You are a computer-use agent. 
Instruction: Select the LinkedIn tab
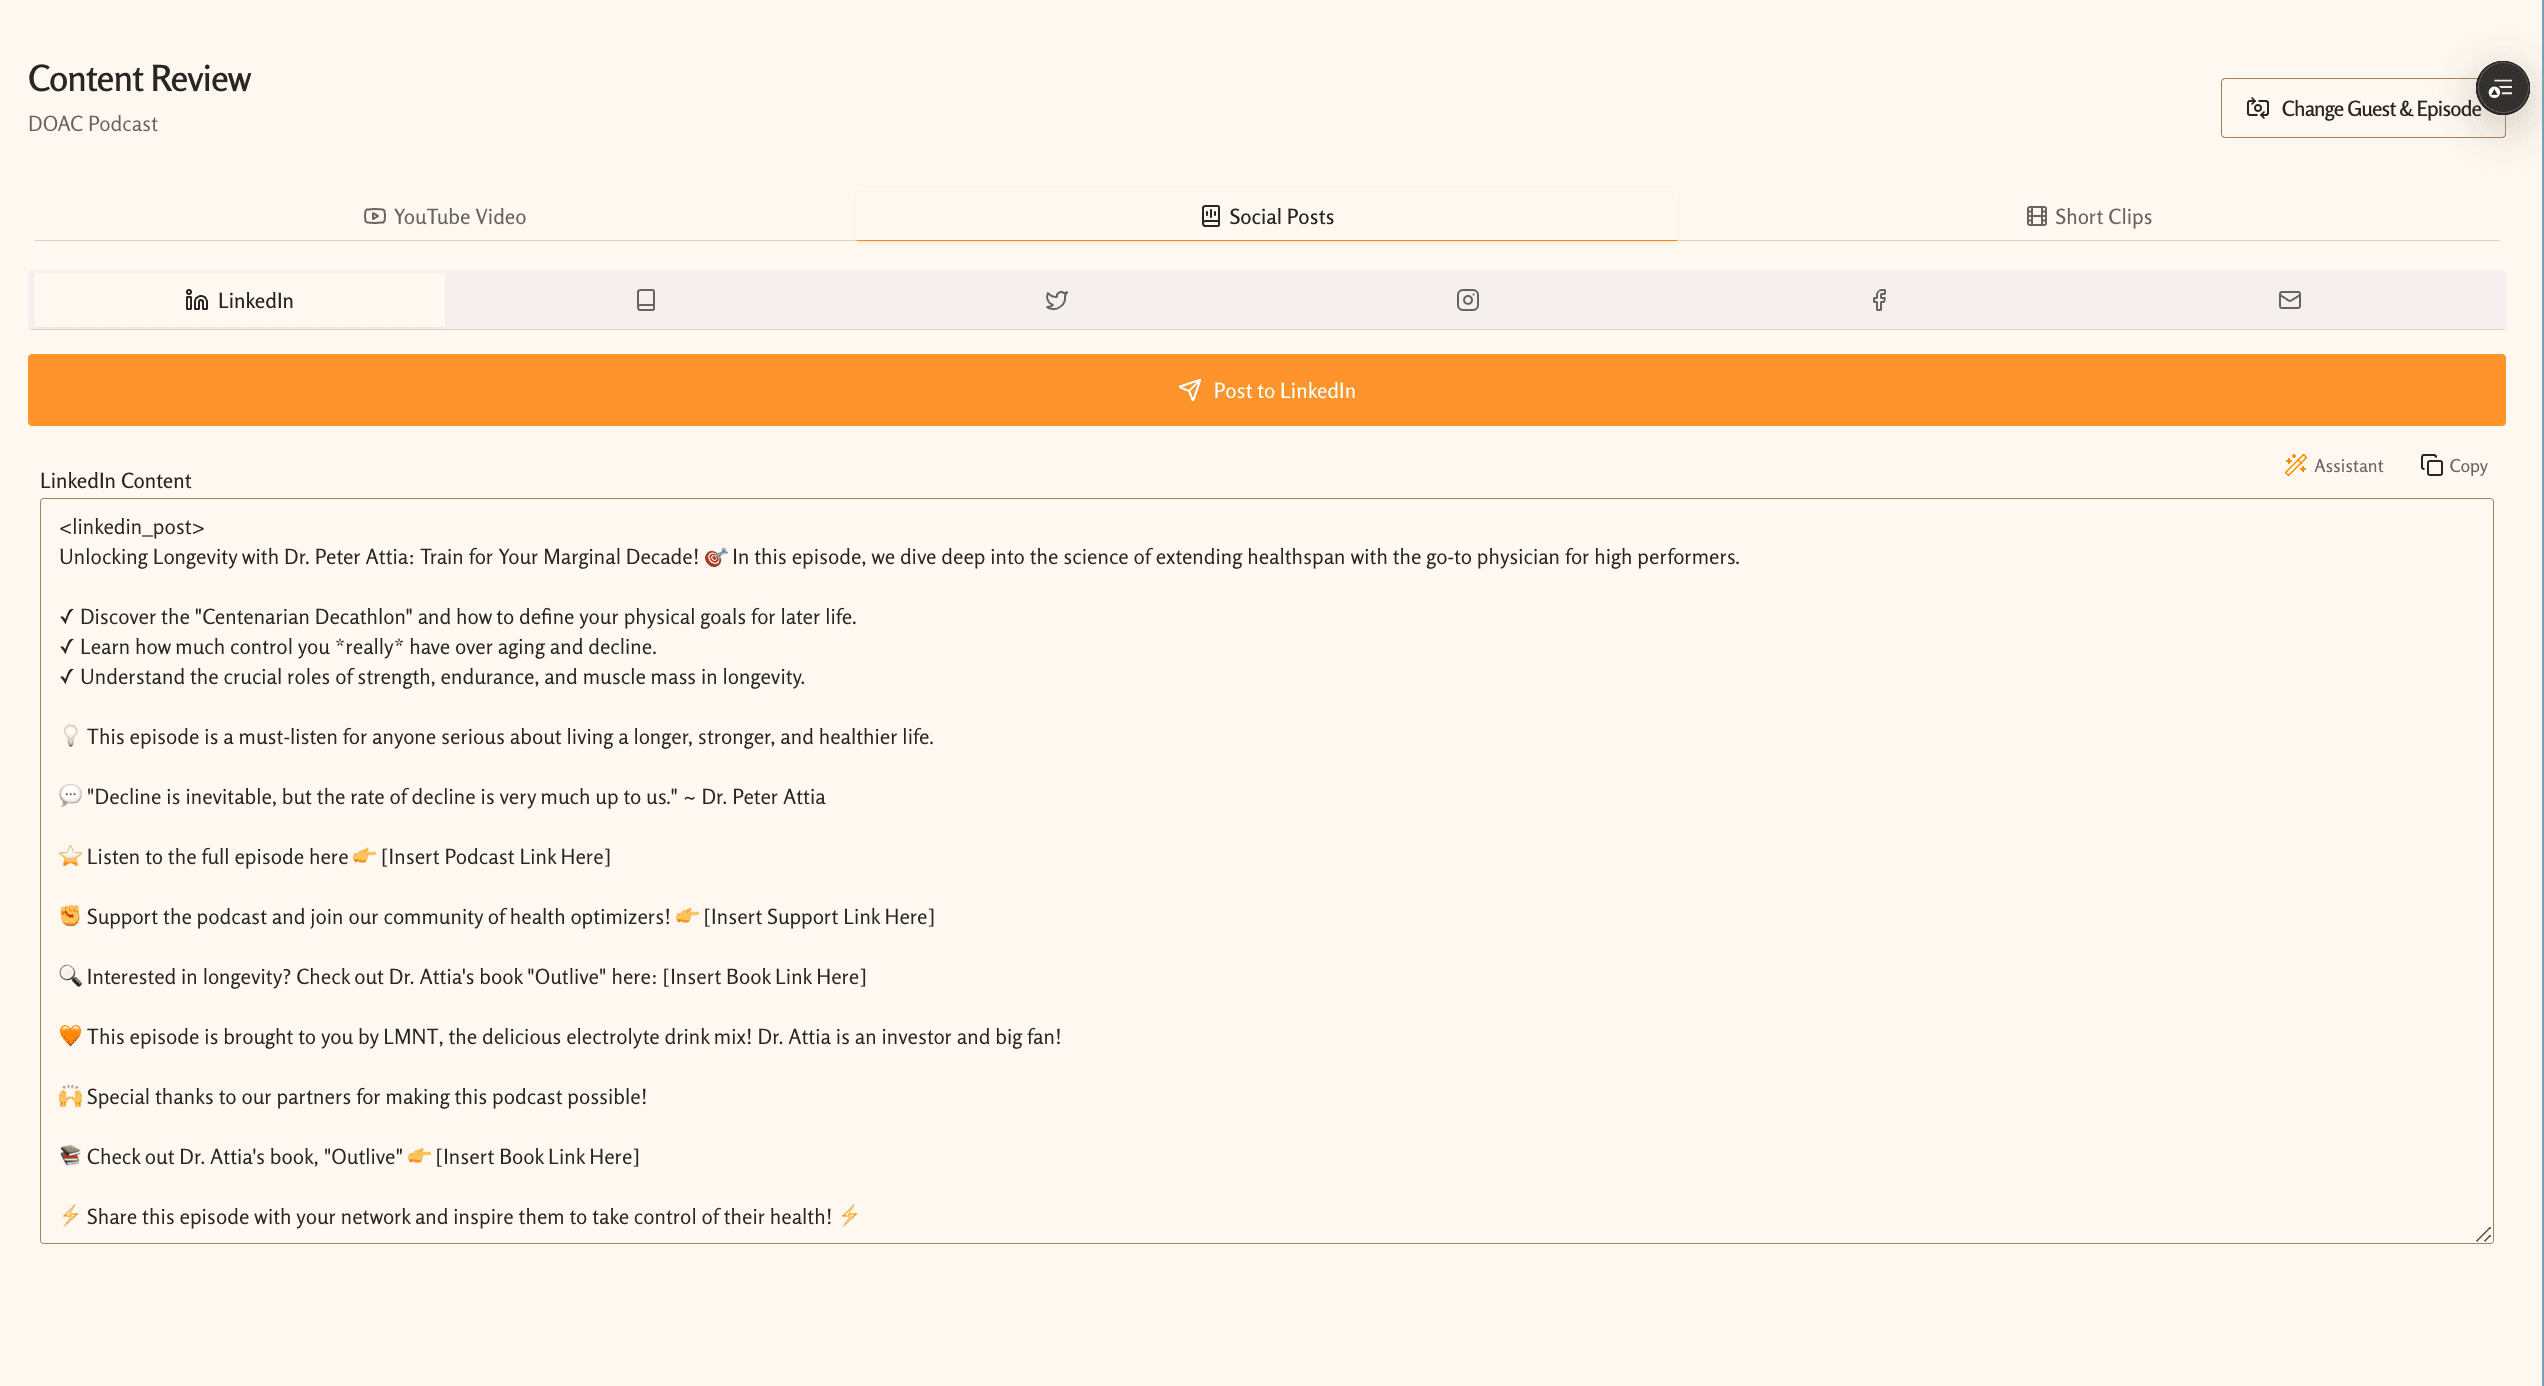(240, 300)
